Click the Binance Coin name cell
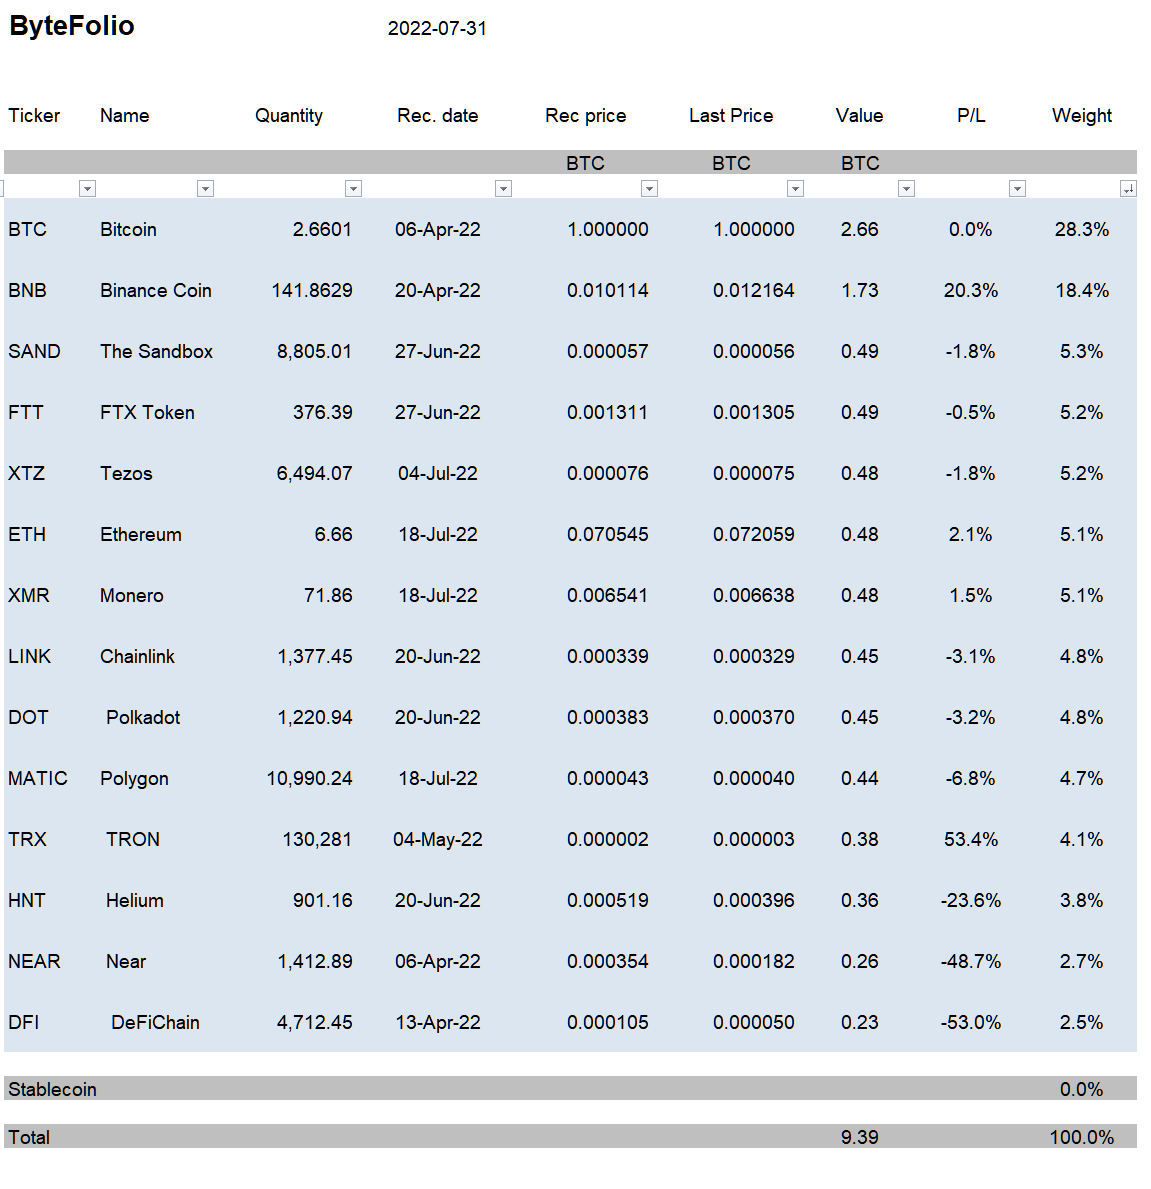This screenshot has height=1189, width=1151. tap(155, 290)
